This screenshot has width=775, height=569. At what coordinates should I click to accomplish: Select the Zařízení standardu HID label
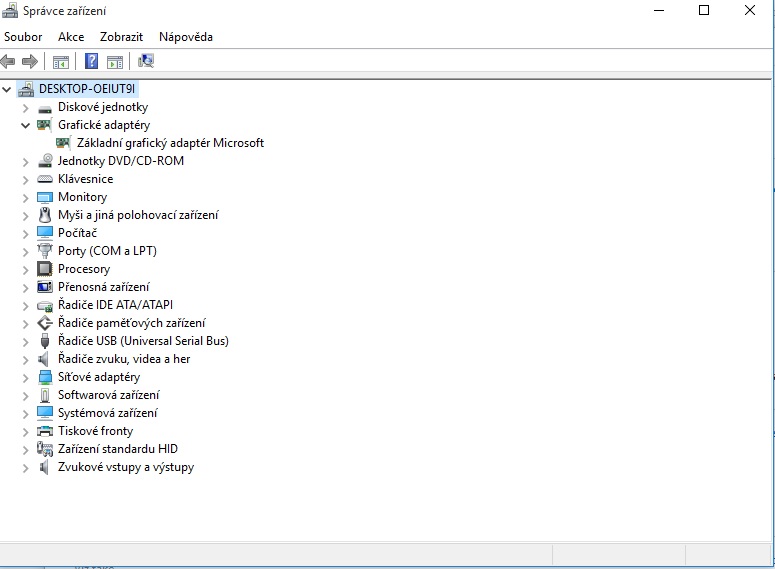pyautogui.click(x=118, y=449)
